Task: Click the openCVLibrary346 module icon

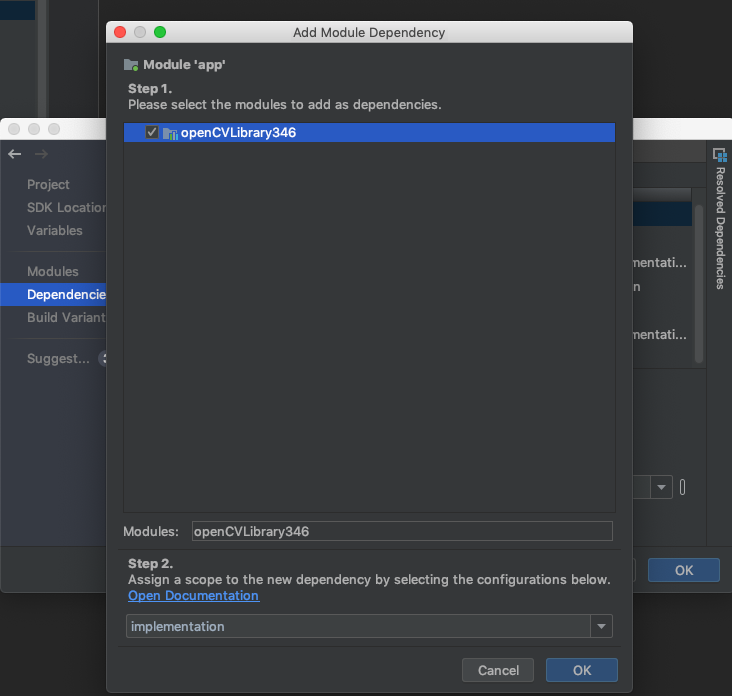Action: [x=170, y=134]
